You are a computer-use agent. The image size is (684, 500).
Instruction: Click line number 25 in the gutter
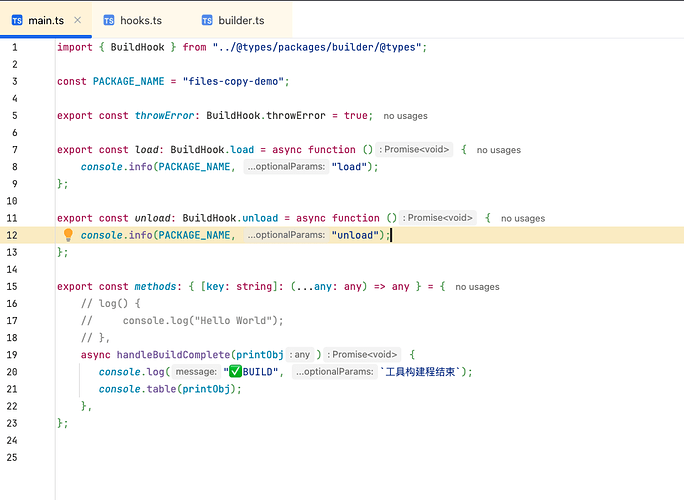[12, 457]
